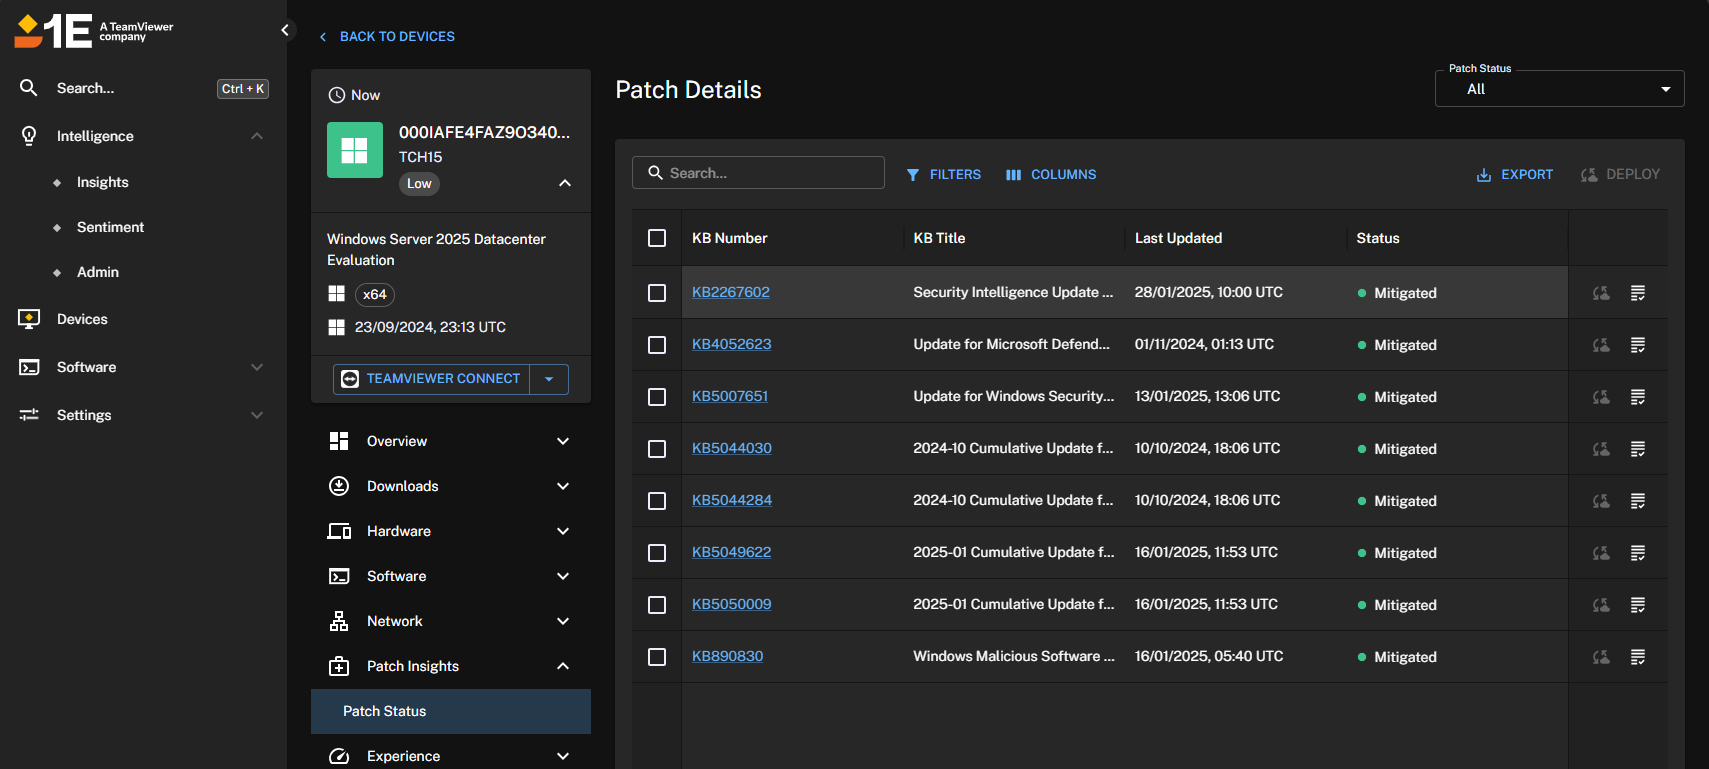1709x769 pixels.
Task: Check the box next to KB5049622
Action: click(657, 553)
